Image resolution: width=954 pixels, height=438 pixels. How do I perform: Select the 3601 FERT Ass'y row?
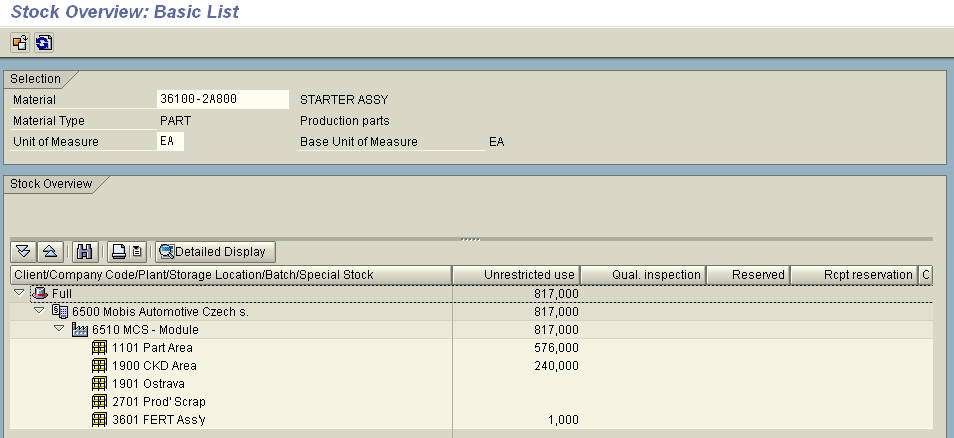click(150, 419)
